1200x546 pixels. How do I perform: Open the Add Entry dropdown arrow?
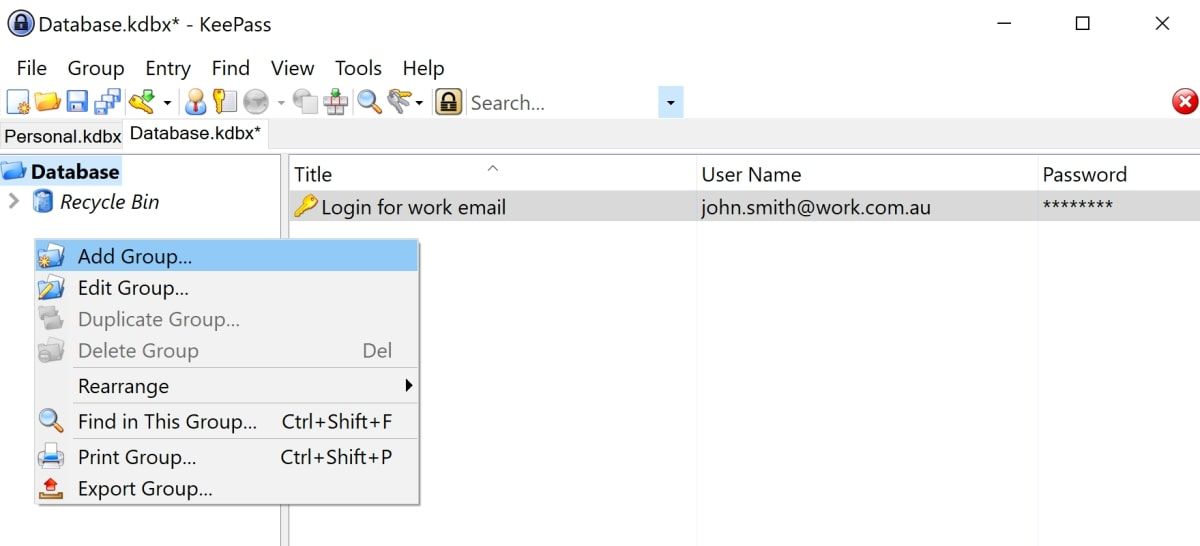[x=167, y=103]
